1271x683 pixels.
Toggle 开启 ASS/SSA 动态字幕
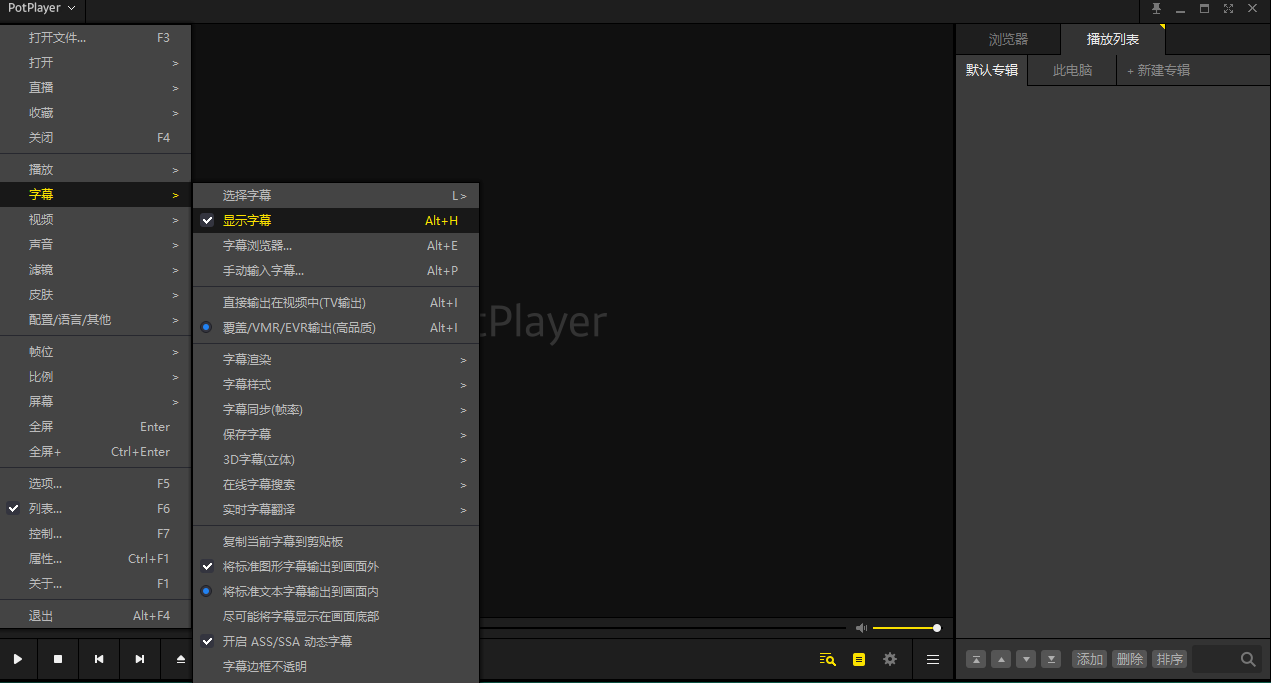(x=336, y=642)
